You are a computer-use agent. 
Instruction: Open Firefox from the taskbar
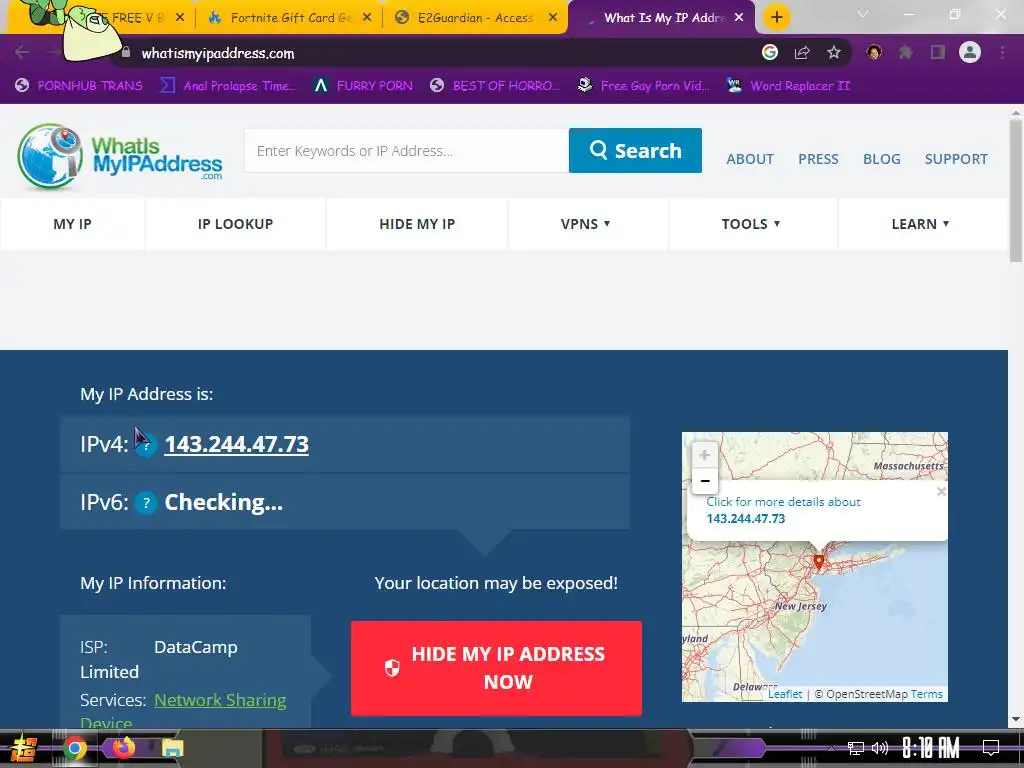coord(123,747)
